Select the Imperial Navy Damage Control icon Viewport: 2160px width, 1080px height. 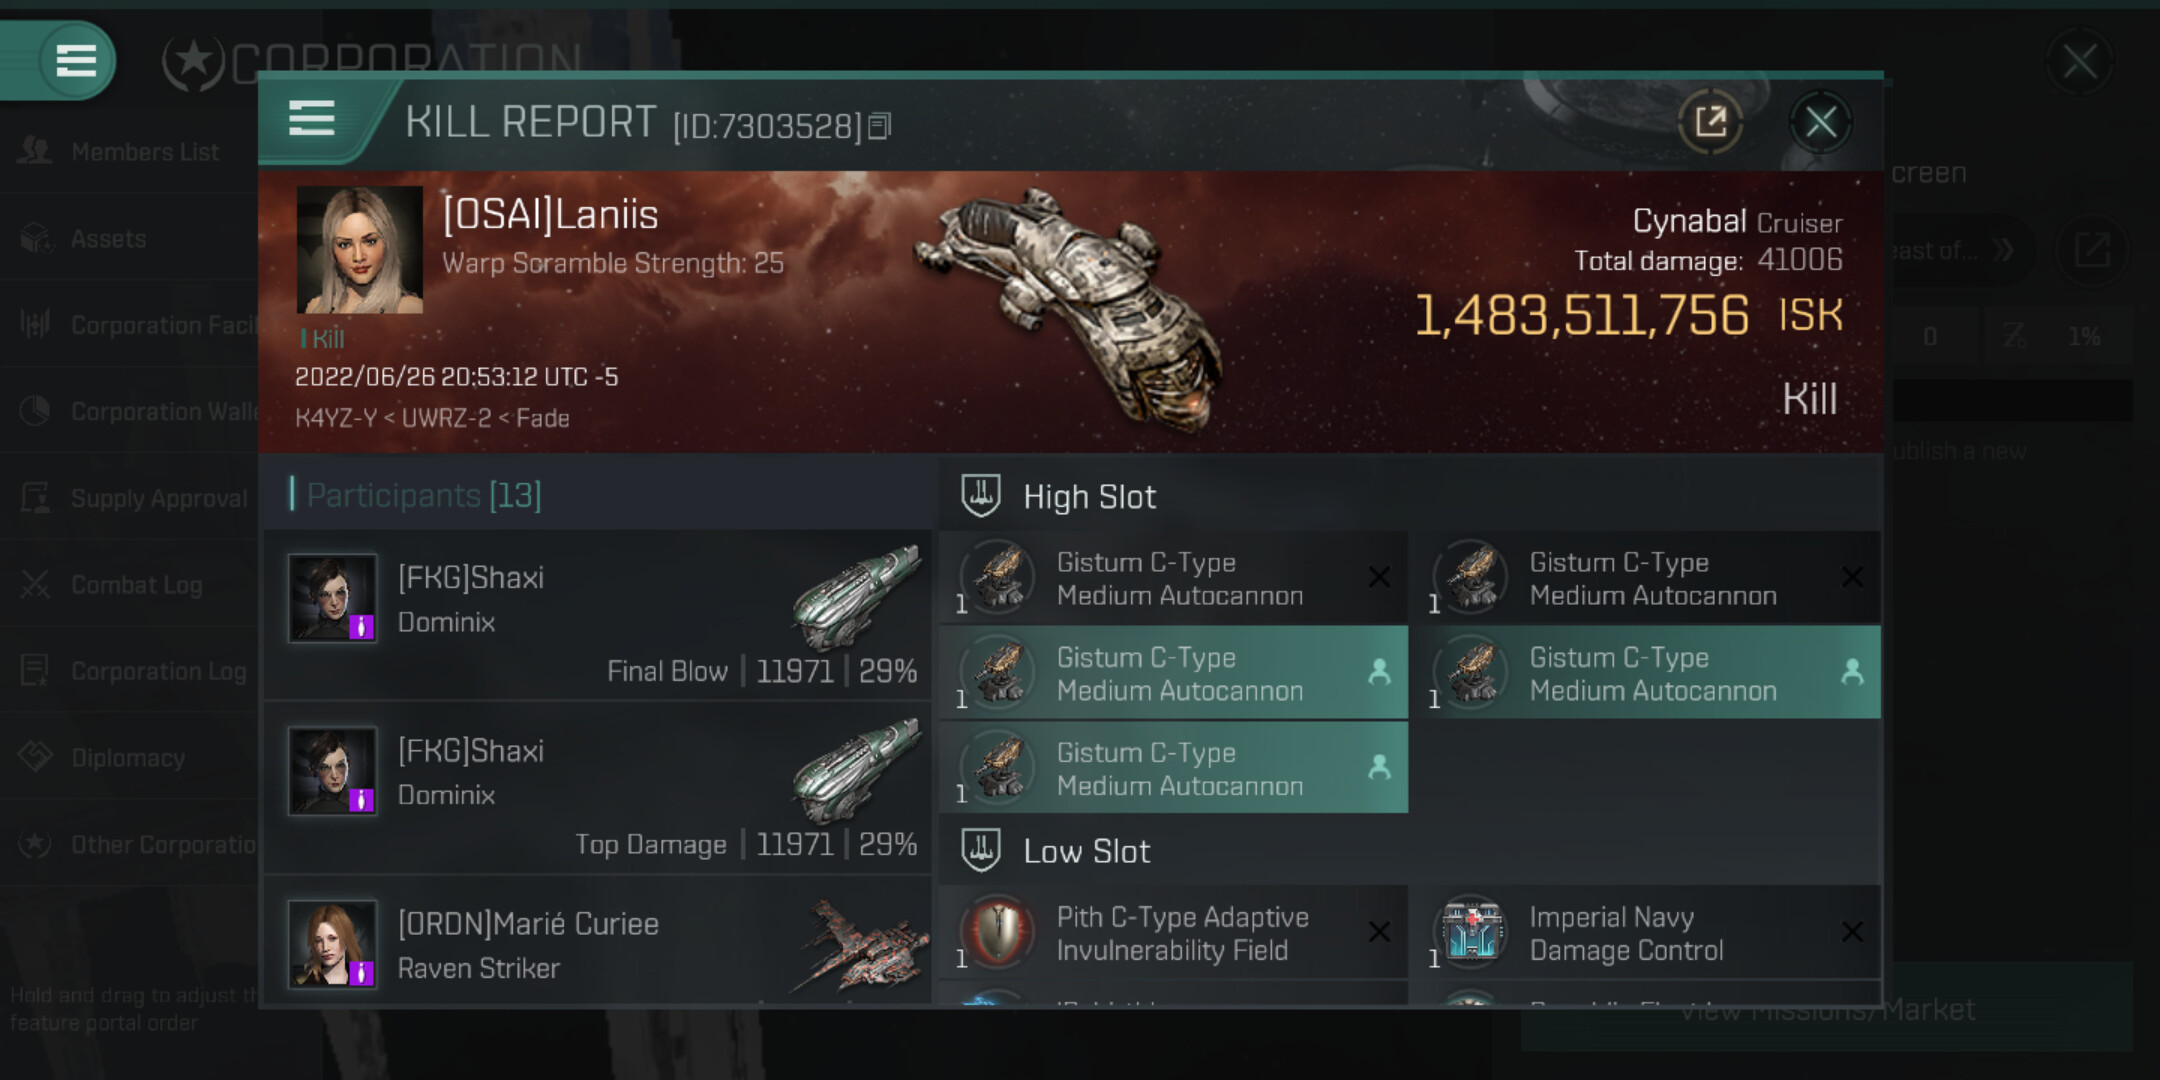[1471, 933]
